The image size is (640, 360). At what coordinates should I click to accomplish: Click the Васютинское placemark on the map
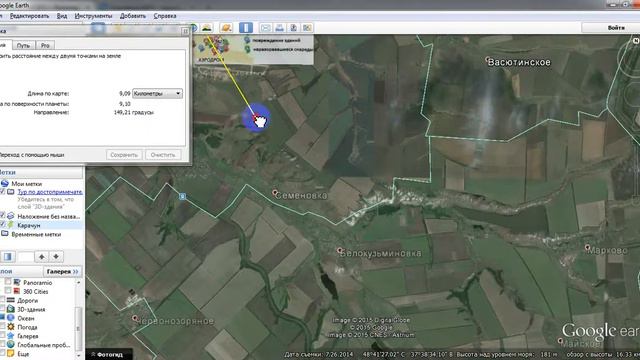[488, 60]
